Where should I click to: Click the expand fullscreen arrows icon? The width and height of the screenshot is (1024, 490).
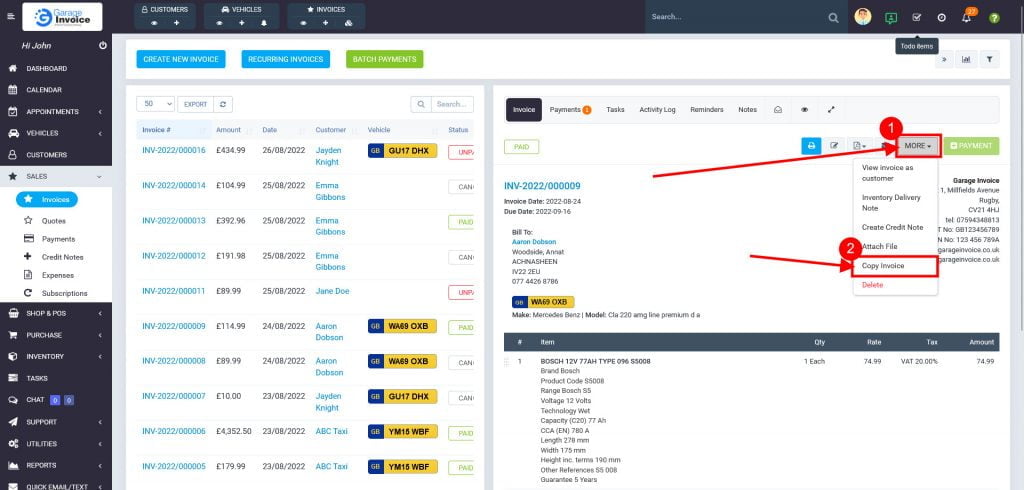tap(831, 110)
